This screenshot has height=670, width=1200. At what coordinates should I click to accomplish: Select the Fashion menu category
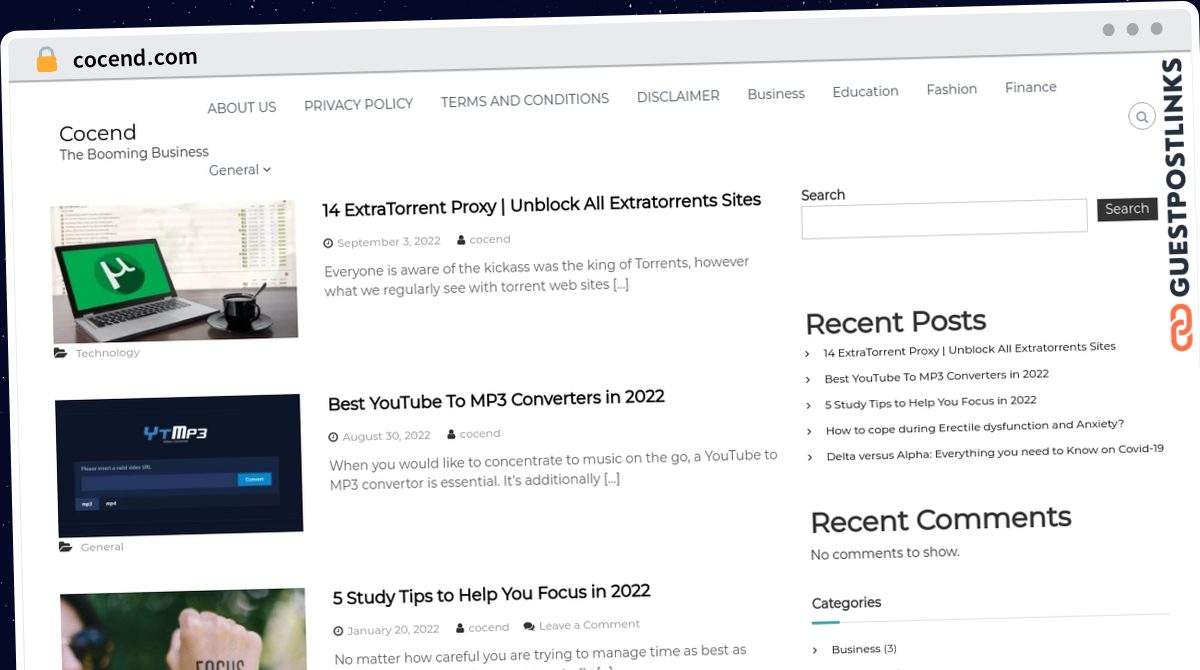point(951,89)
